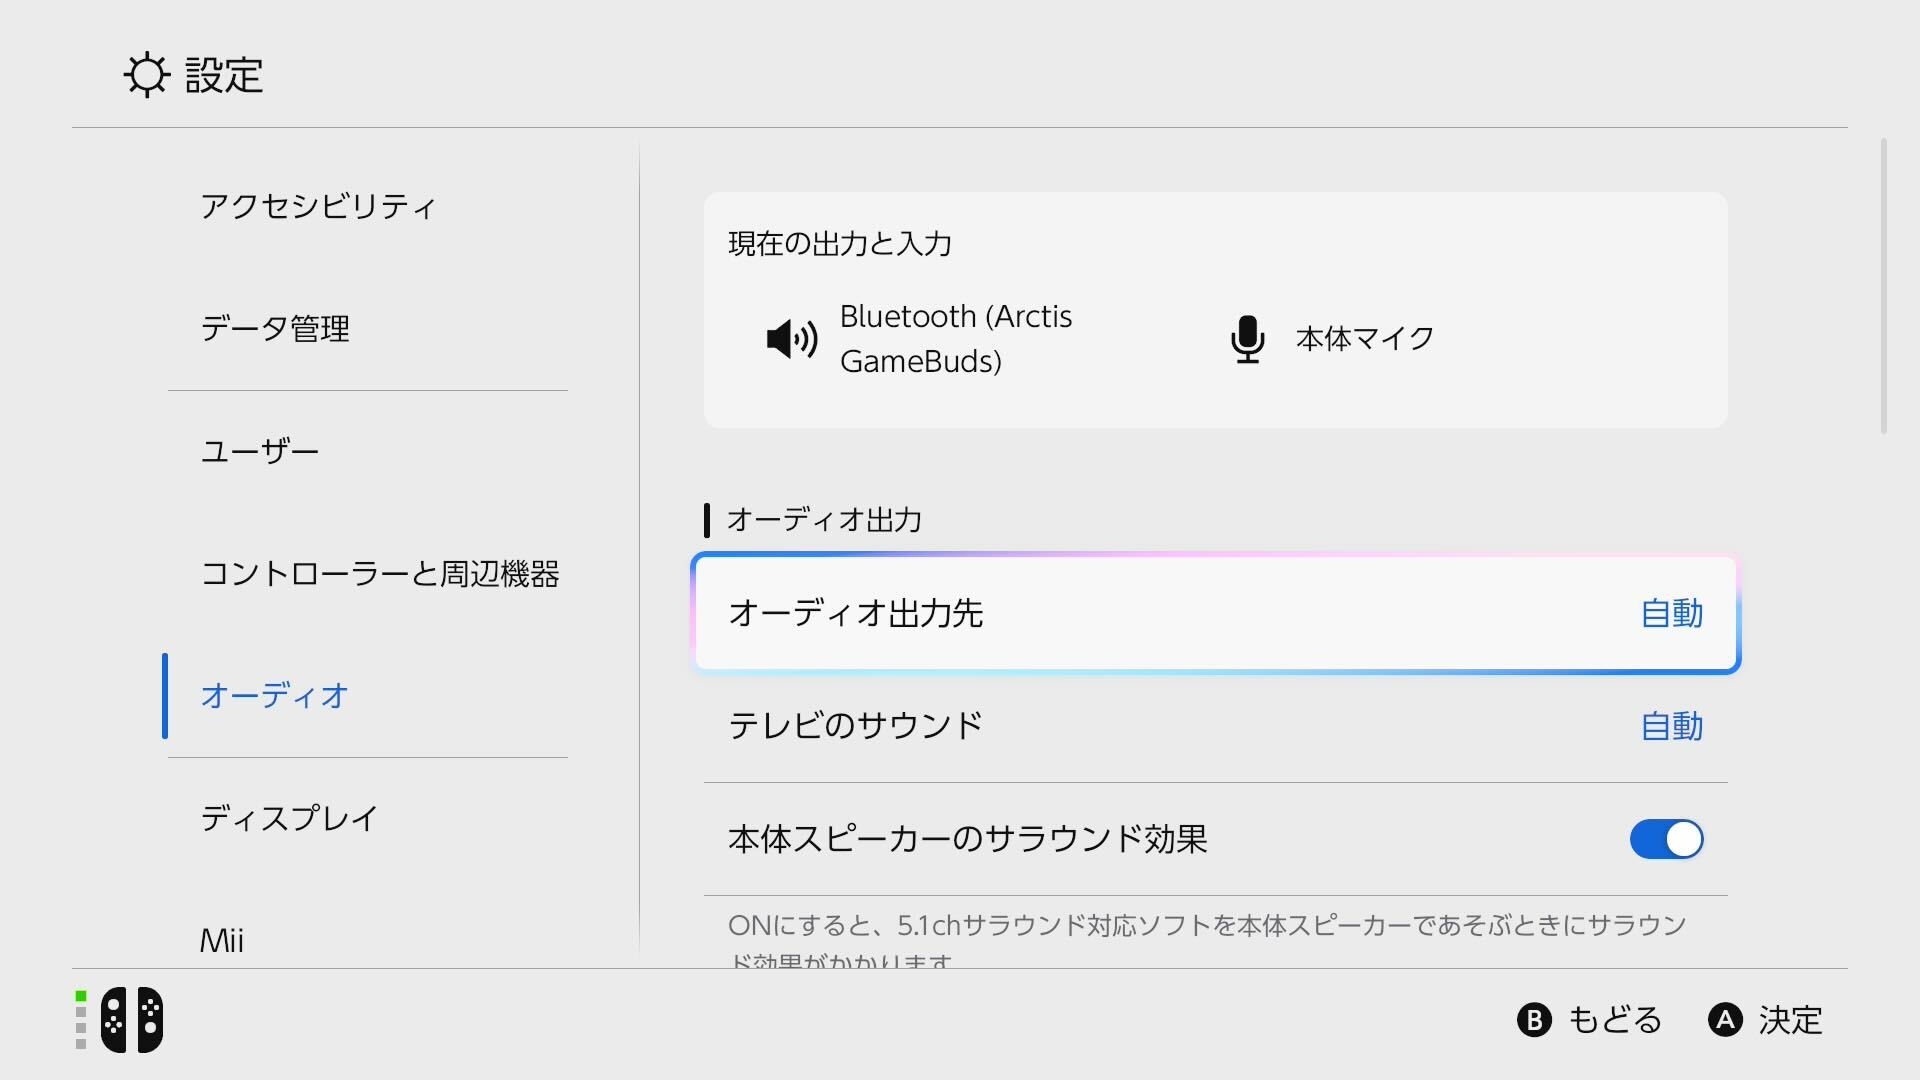The height and width of the screenshot is (1080, 1920).
Task: Open コントローラーと周辺機器 settings
Action: coord(382,575)
